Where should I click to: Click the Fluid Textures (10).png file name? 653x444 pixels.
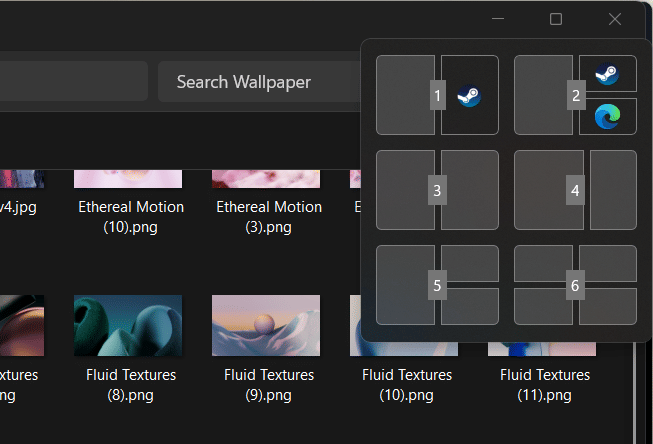[x=407, y=385]
